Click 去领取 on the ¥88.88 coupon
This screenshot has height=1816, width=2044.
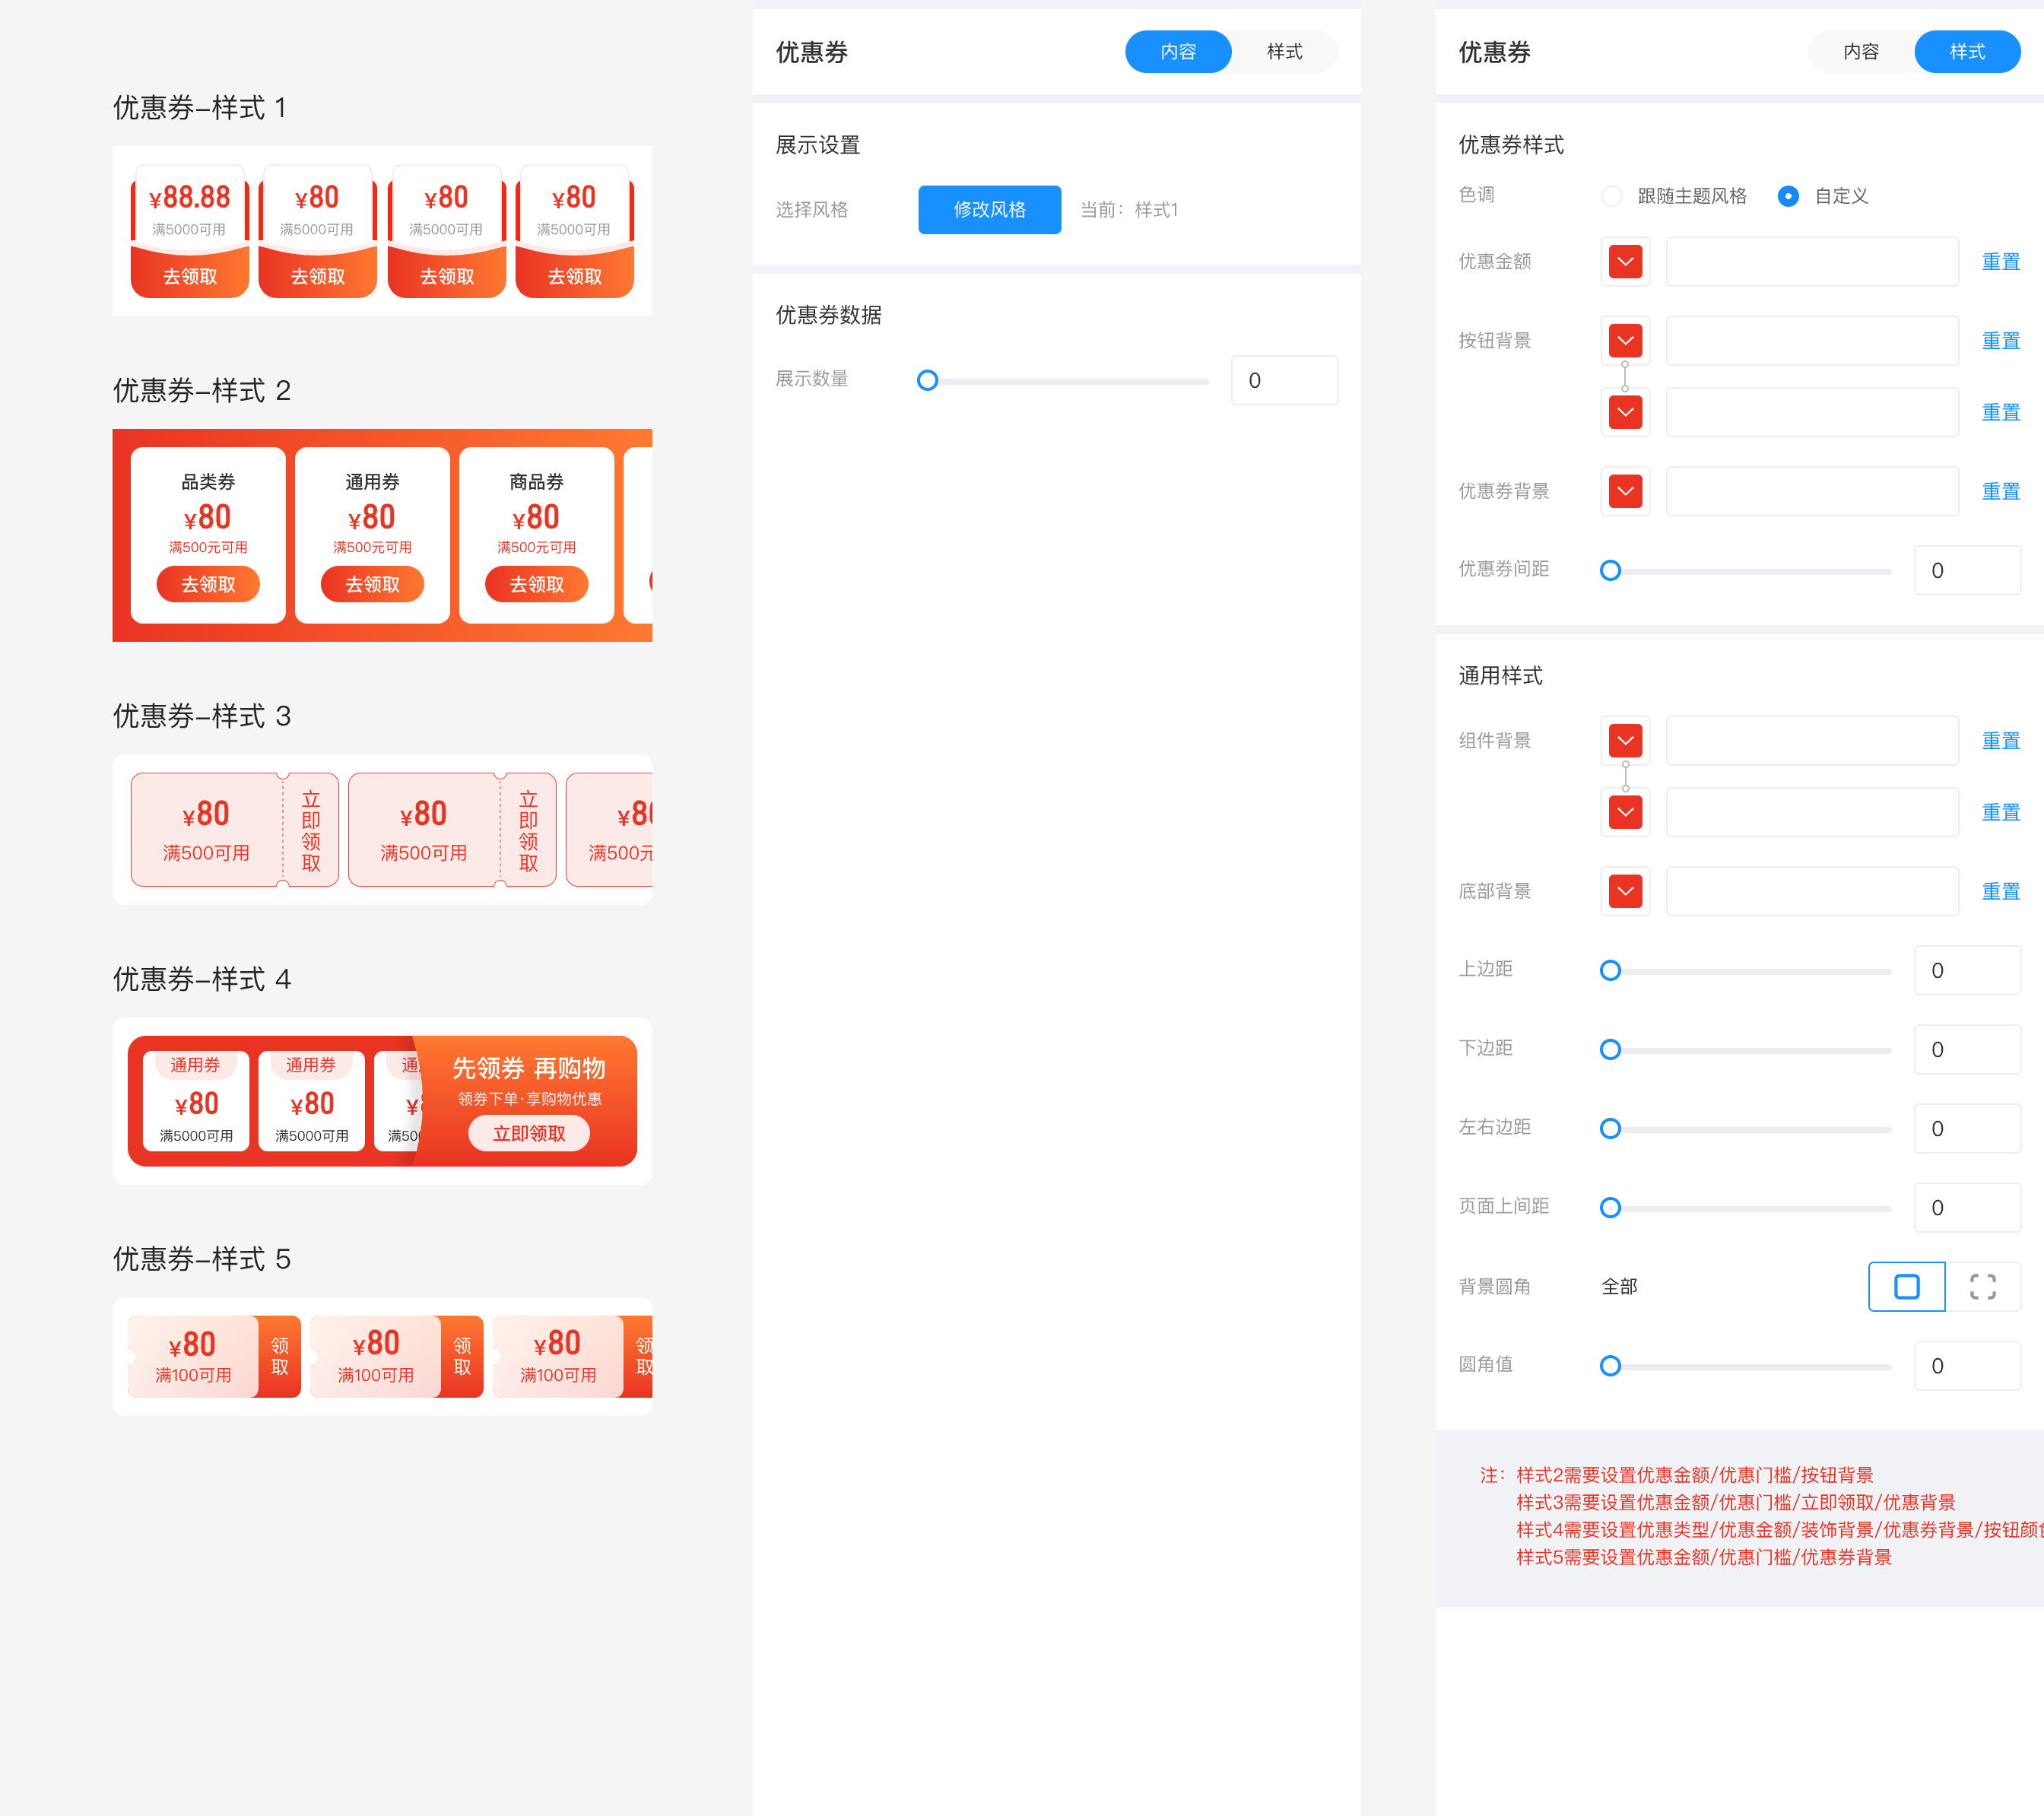click(190, 276)
